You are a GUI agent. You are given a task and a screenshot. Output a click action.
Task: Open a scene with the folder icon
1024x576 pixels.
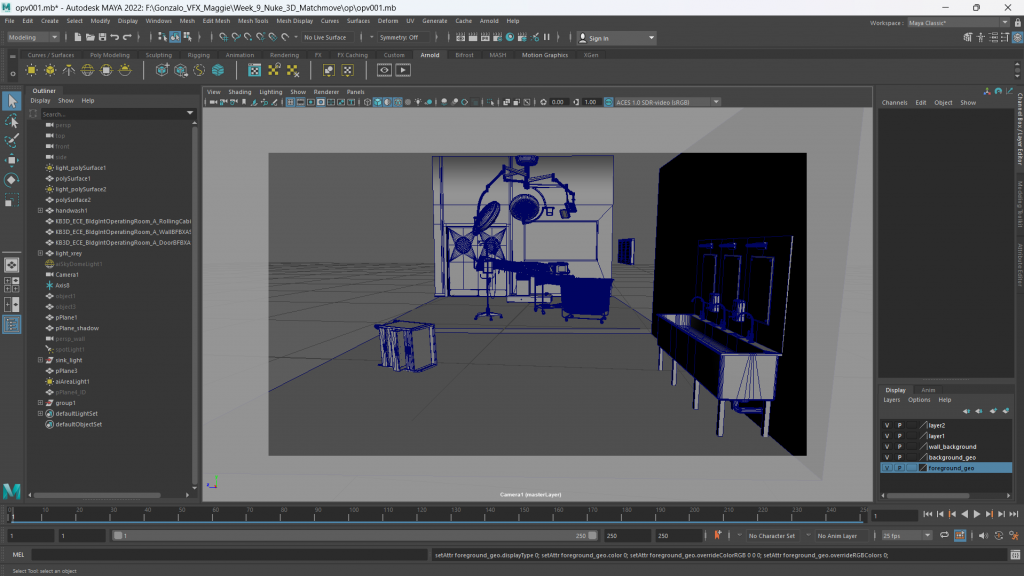pyautogui.click(x=90, y=37)
